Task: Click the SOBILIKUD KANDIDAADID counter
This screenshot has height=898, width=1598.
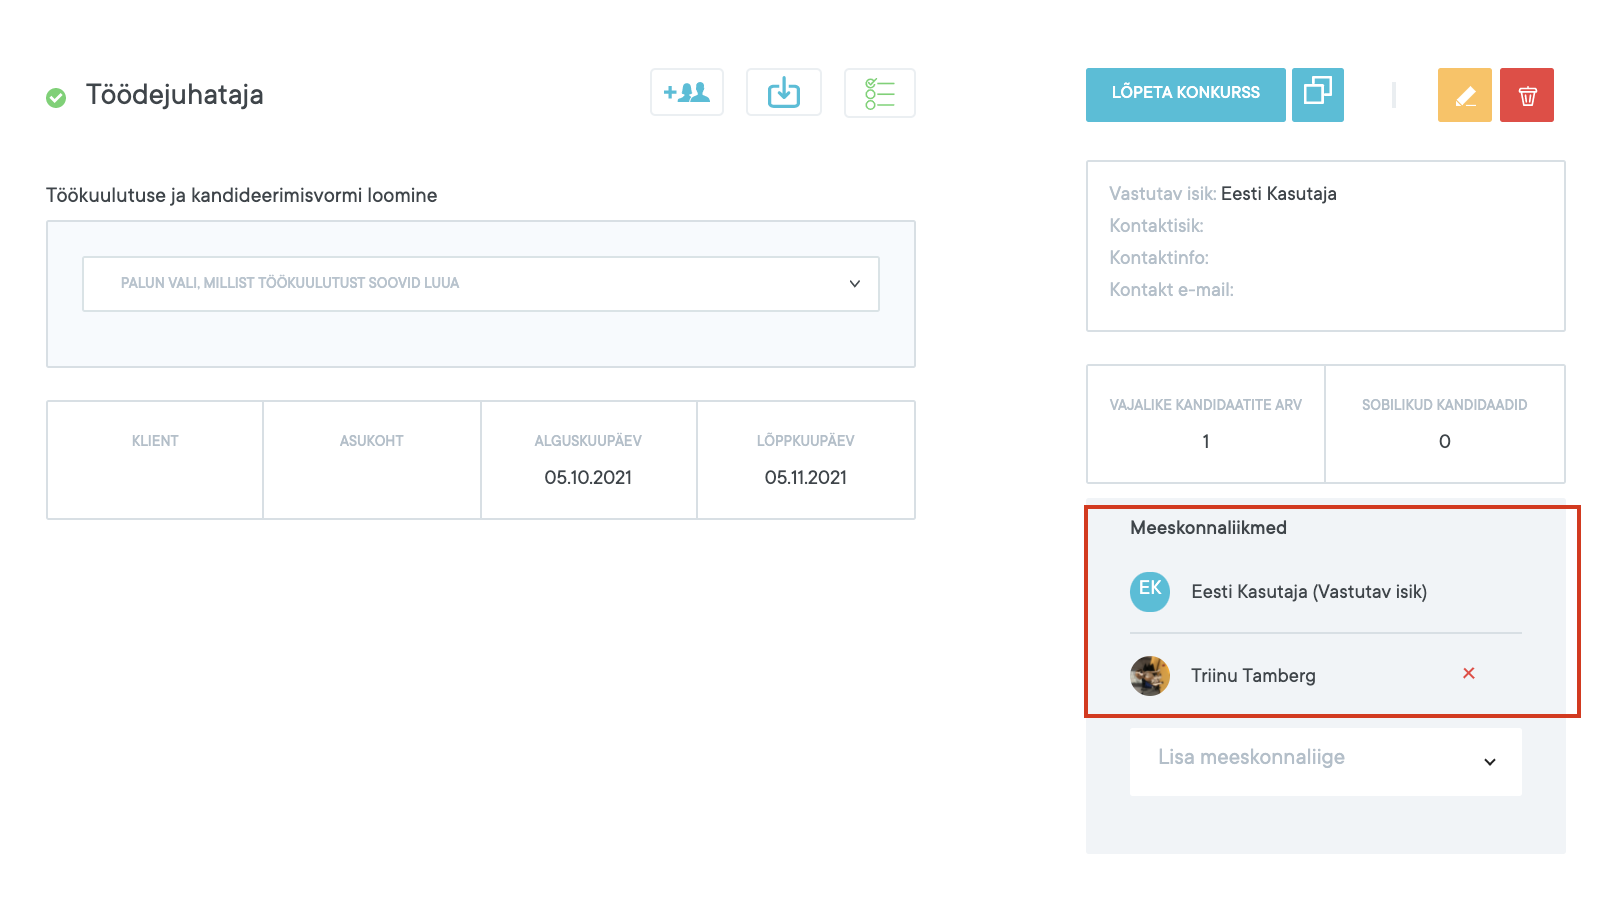Action: point(1444,424)
